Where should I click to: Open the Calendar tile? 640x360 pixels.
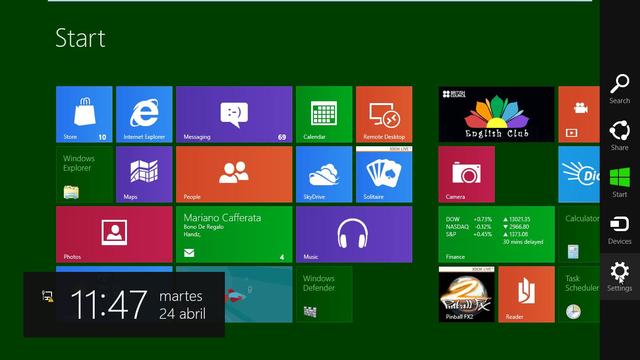click(x=324, y=114)
